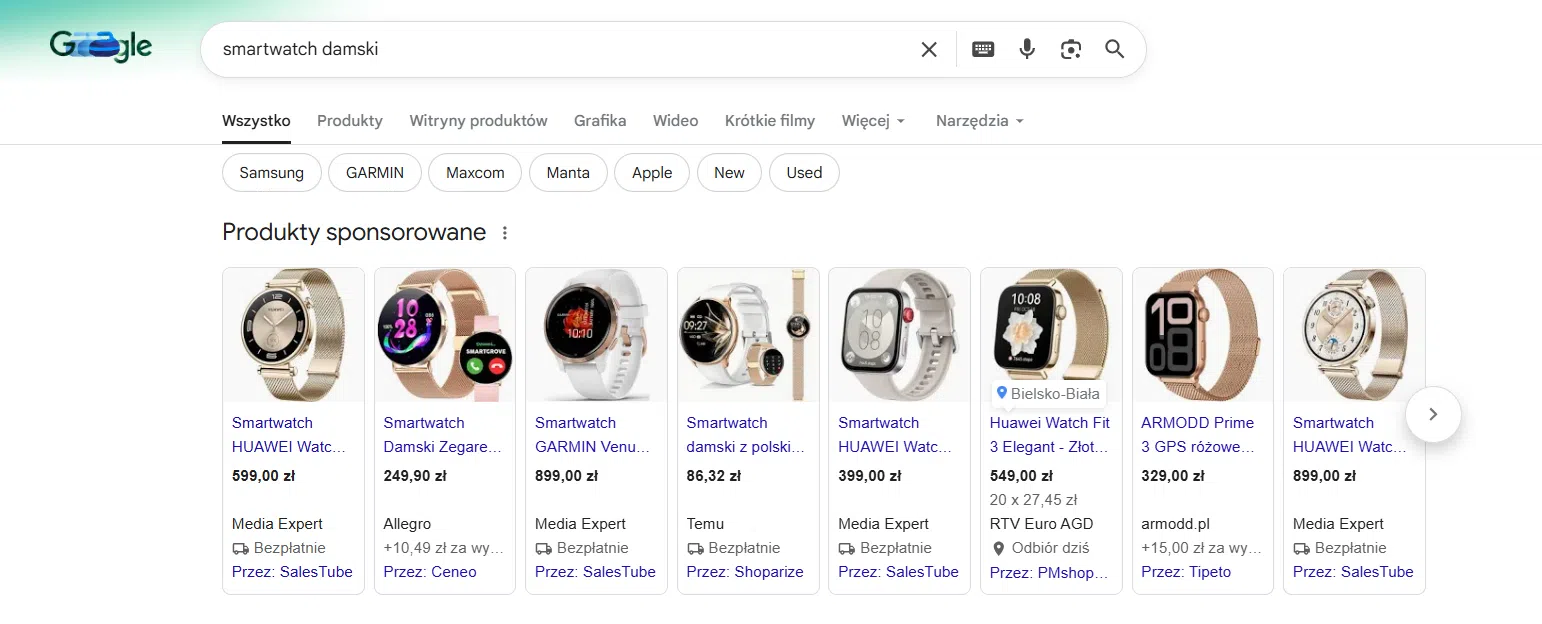The width and height of the screenshot is (1542, 624).
Task: Enable the New condition filter
Action: tap(729, 172)
